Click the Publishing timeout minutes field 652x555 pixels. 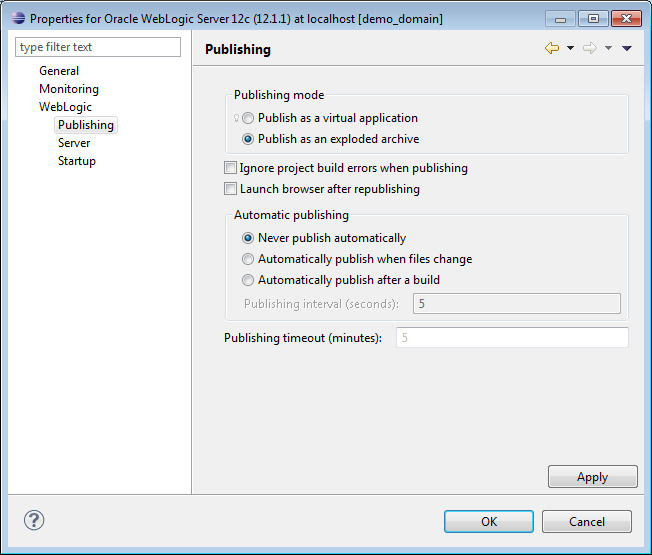click(512, 338)
